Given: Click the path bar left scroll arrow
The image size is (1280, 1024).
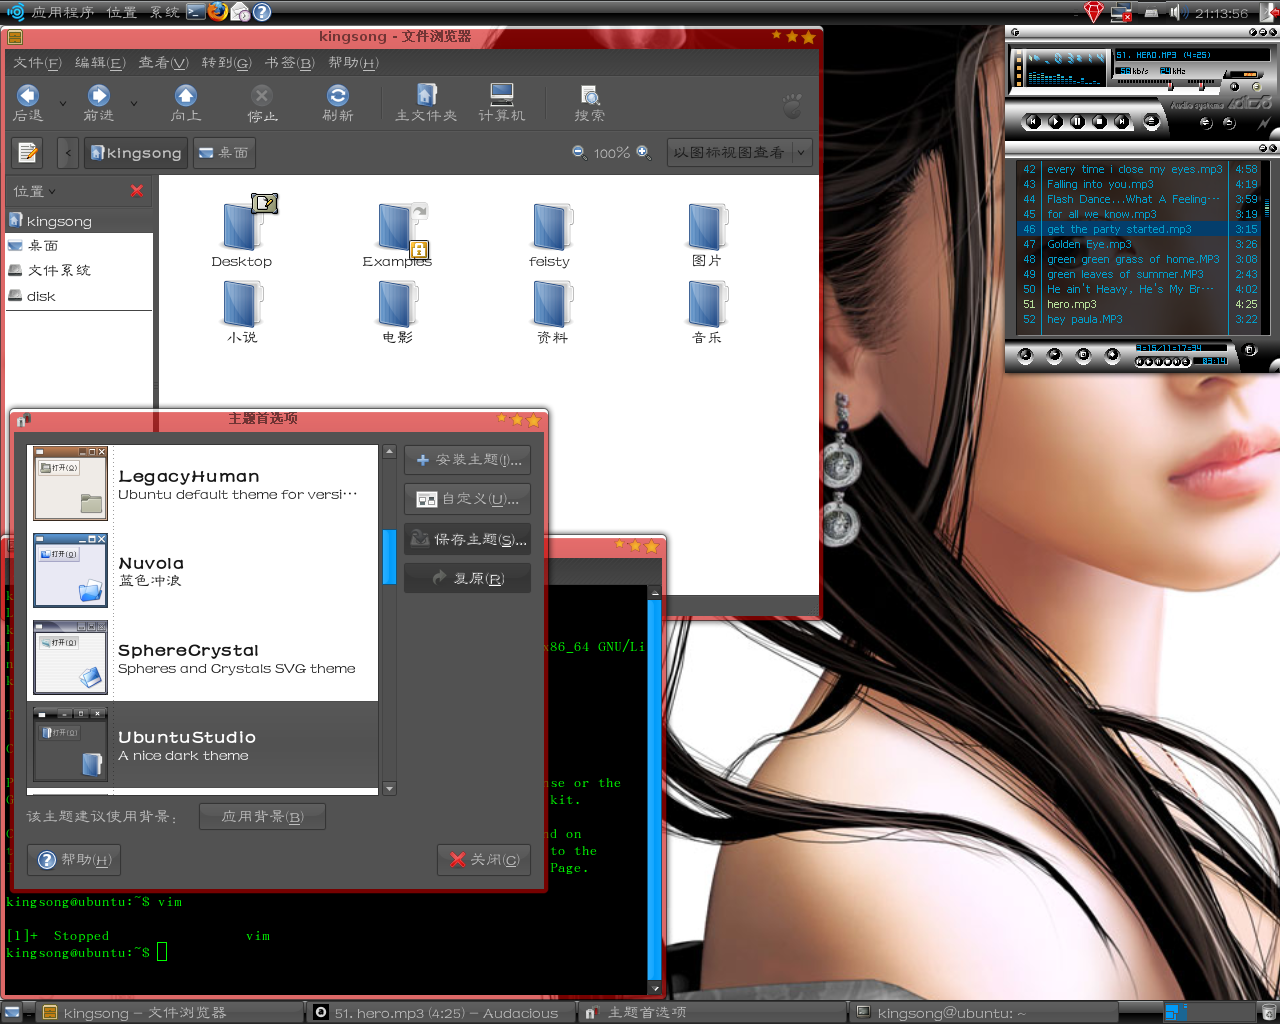Looking at the screenshot, I should pos(68,153).
